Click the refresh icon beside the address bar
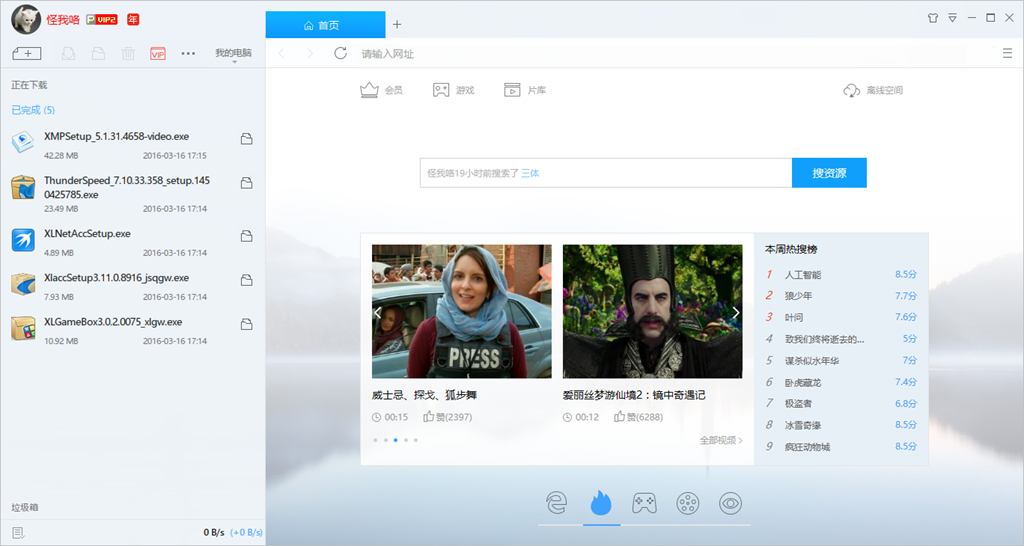This screenshot has height=546, width=1024. click(x=340, y=53)
